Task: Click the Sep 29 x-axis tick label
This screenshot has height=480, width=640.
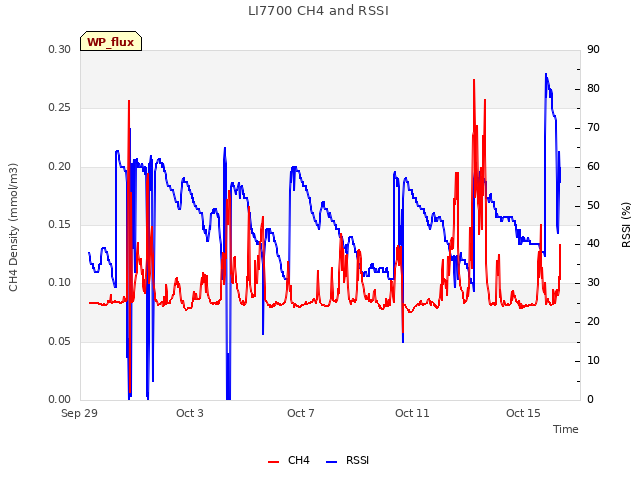Action: (79, 413)
